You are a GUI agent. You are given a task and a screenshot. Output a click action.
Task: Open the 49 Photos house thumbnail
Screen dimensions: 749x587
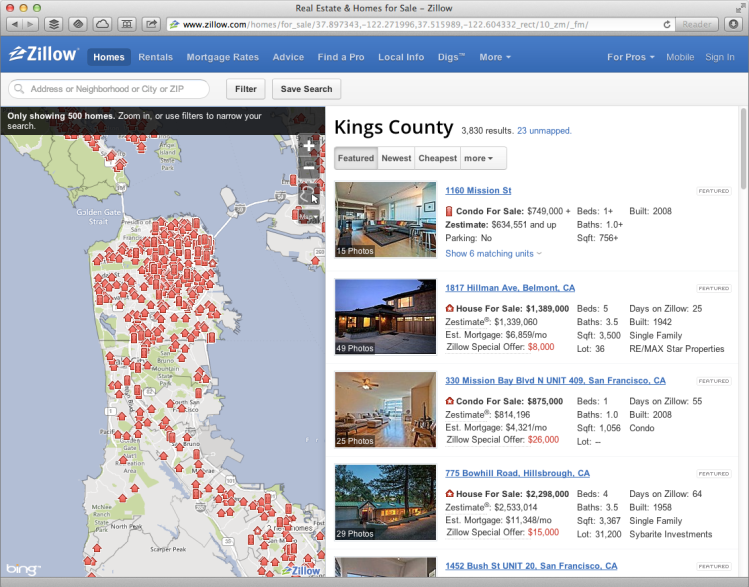[385, 317]
